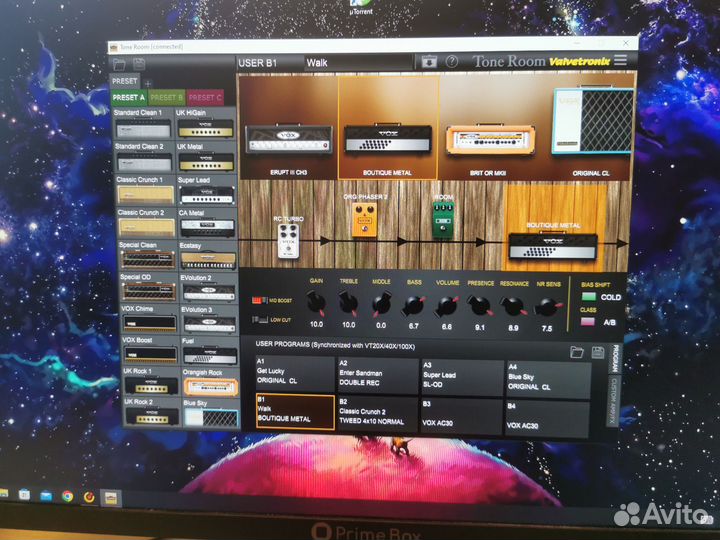Viewport: 720px width, 540px height.
Task: Open Chrome from the Windows taskbar
Action: tap(68, 496)
